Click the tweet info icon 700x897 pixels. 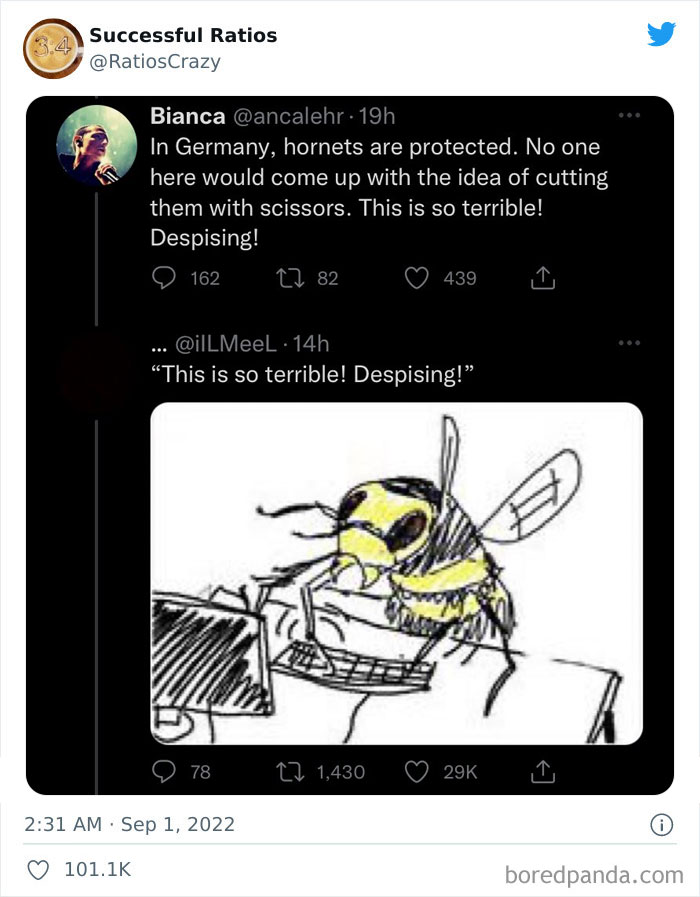coord(661,825)
